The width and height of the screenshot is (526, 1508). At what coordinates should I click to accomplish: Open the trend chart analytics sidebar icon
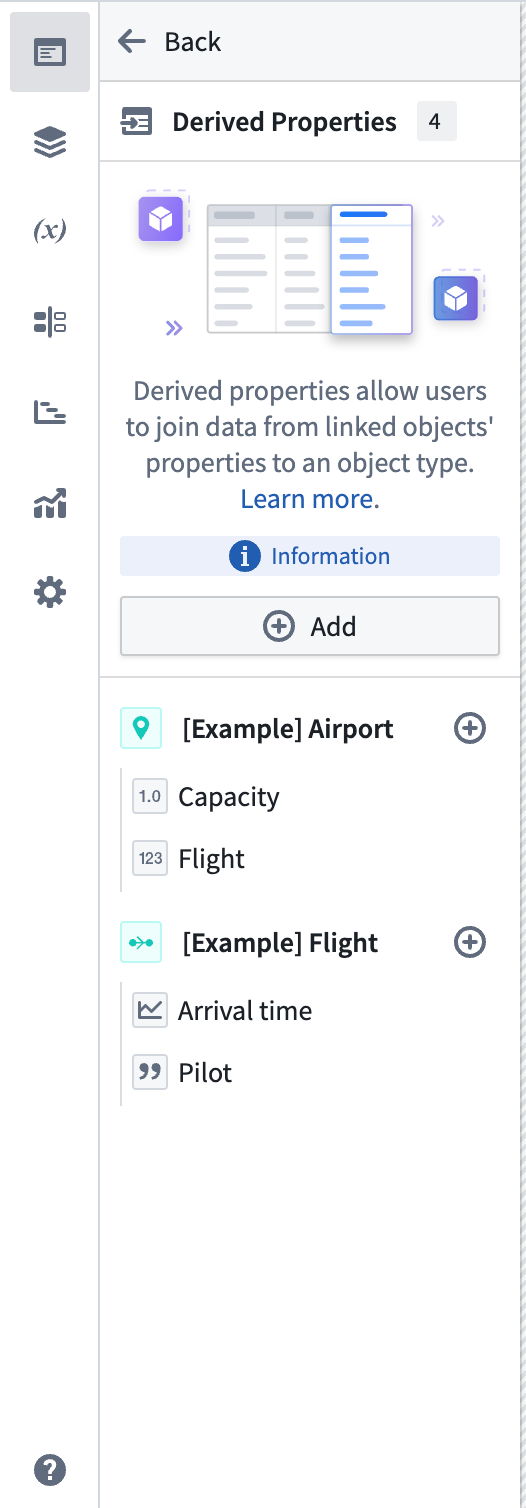point(50,503)
